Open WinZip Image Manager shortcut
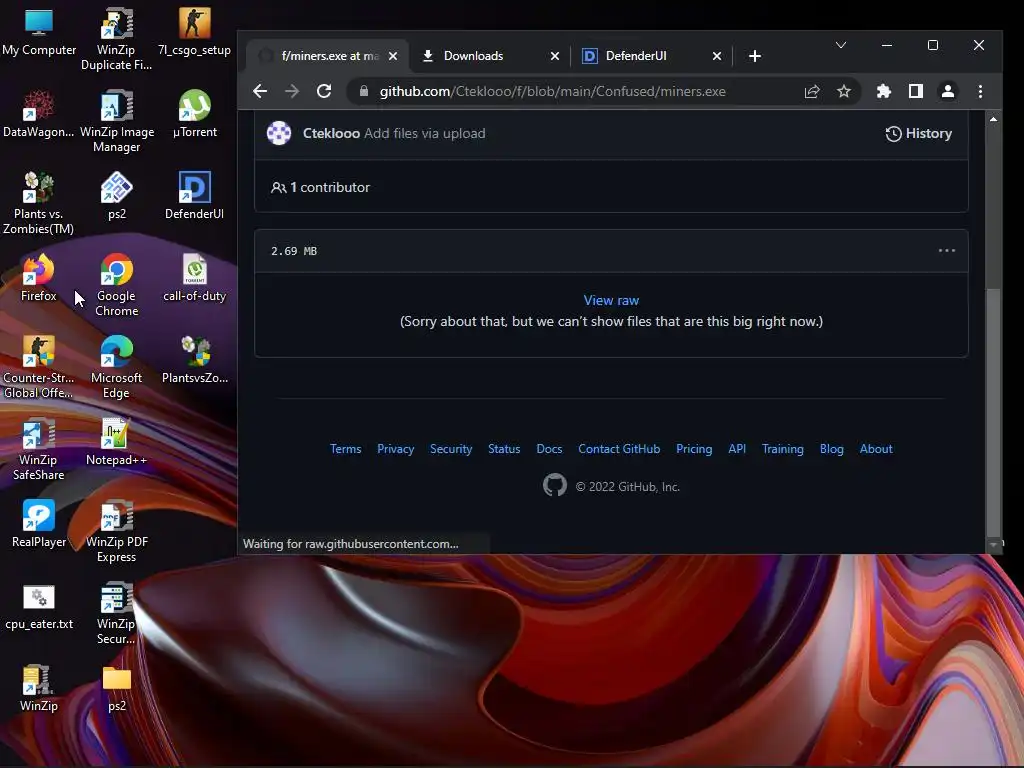Screen dimensions: 1024x768 (x=116, y=121)
